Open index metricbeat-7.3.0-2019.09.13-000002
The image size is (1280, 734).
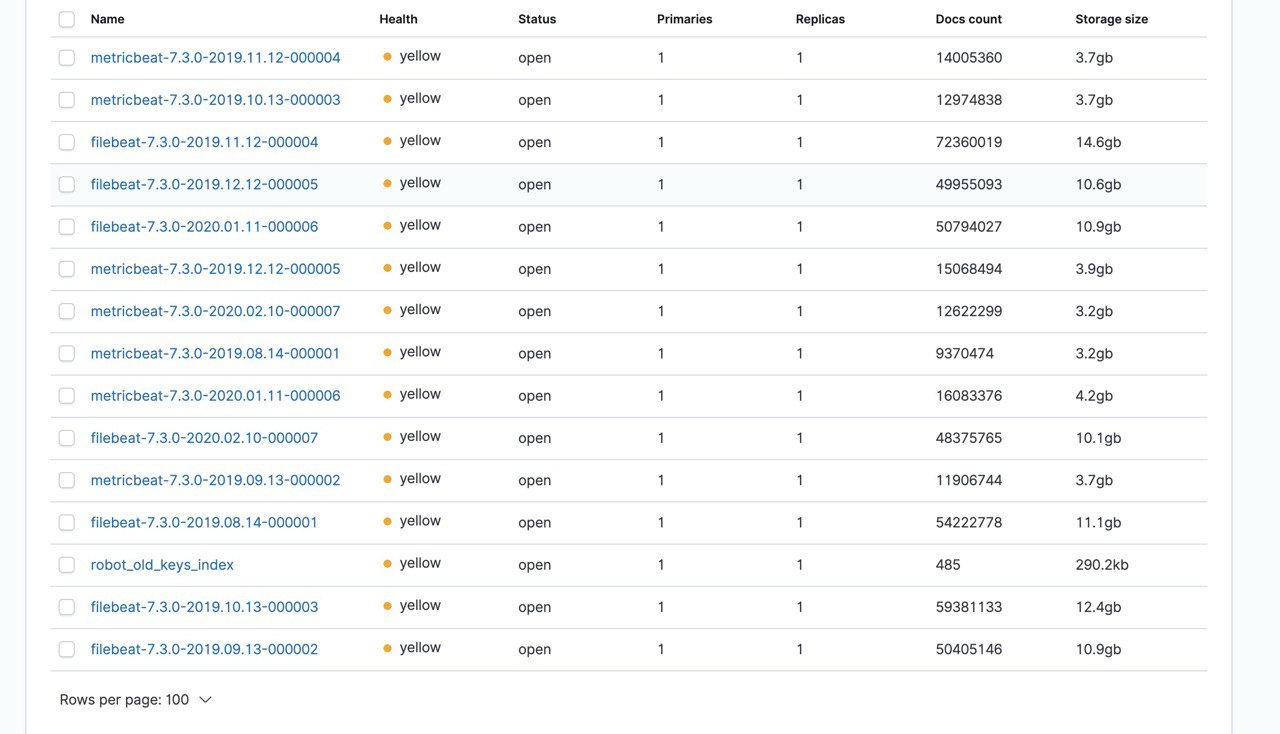coord(215,480)
